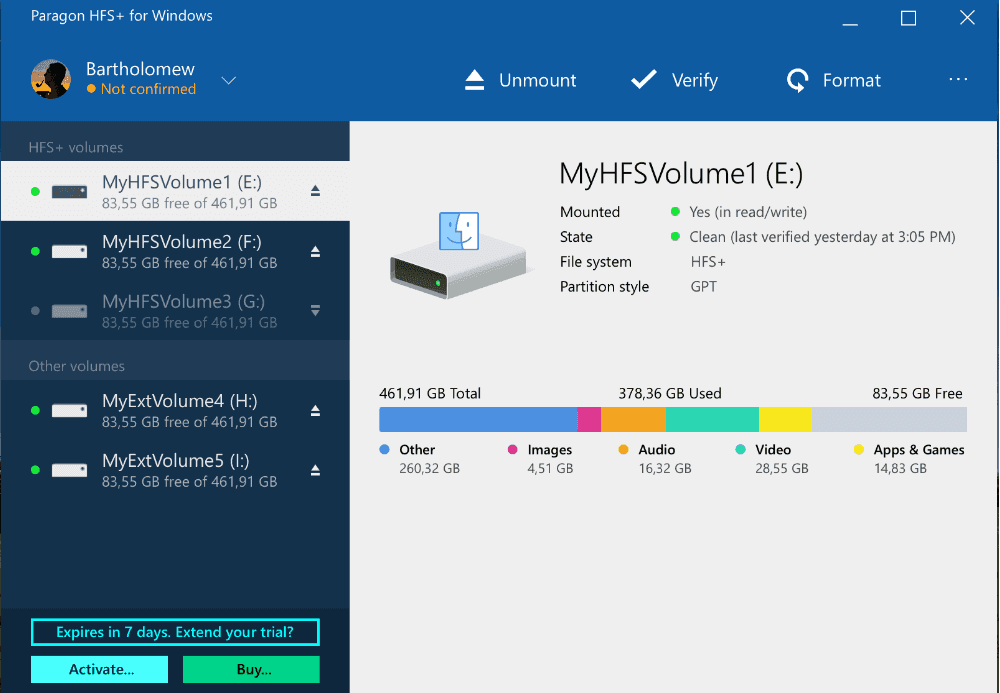Click the Verify checkmark icon
This screenshot has height=693, width=1000.
click(x=643, y=80)
